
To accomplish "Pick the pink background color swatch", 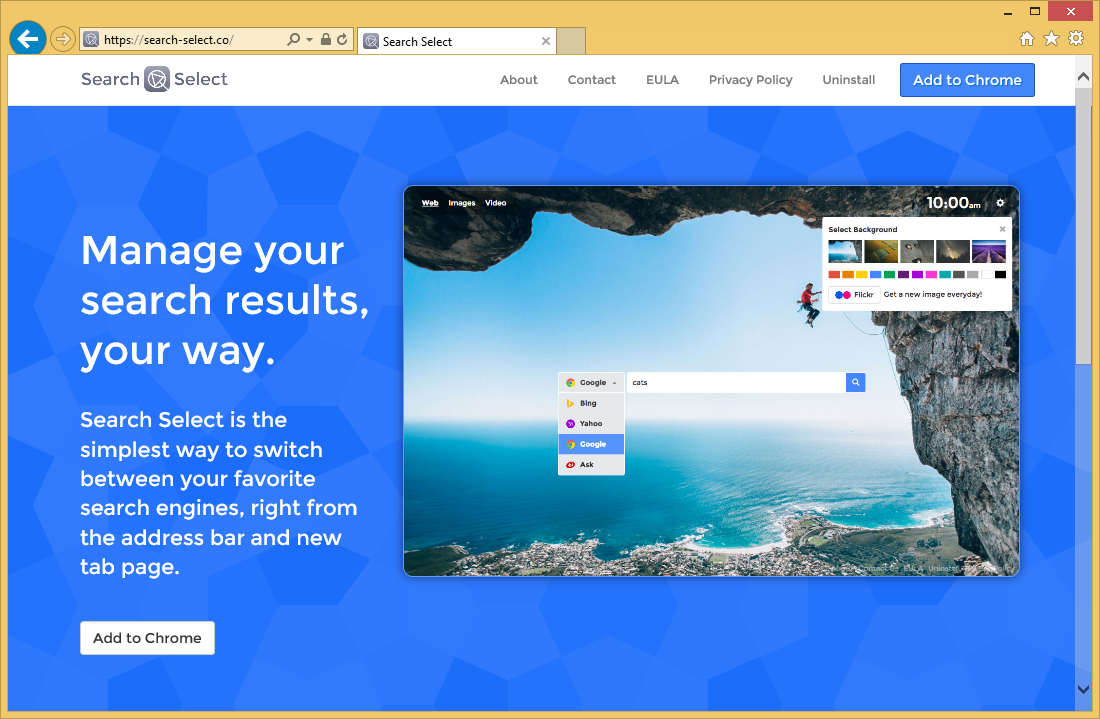I will coord(931,274).
